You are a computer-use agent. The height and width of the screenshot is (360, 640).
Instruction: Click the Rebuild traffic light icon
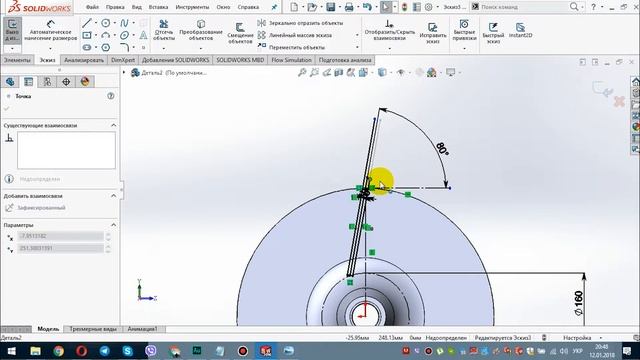click(404, 7)
